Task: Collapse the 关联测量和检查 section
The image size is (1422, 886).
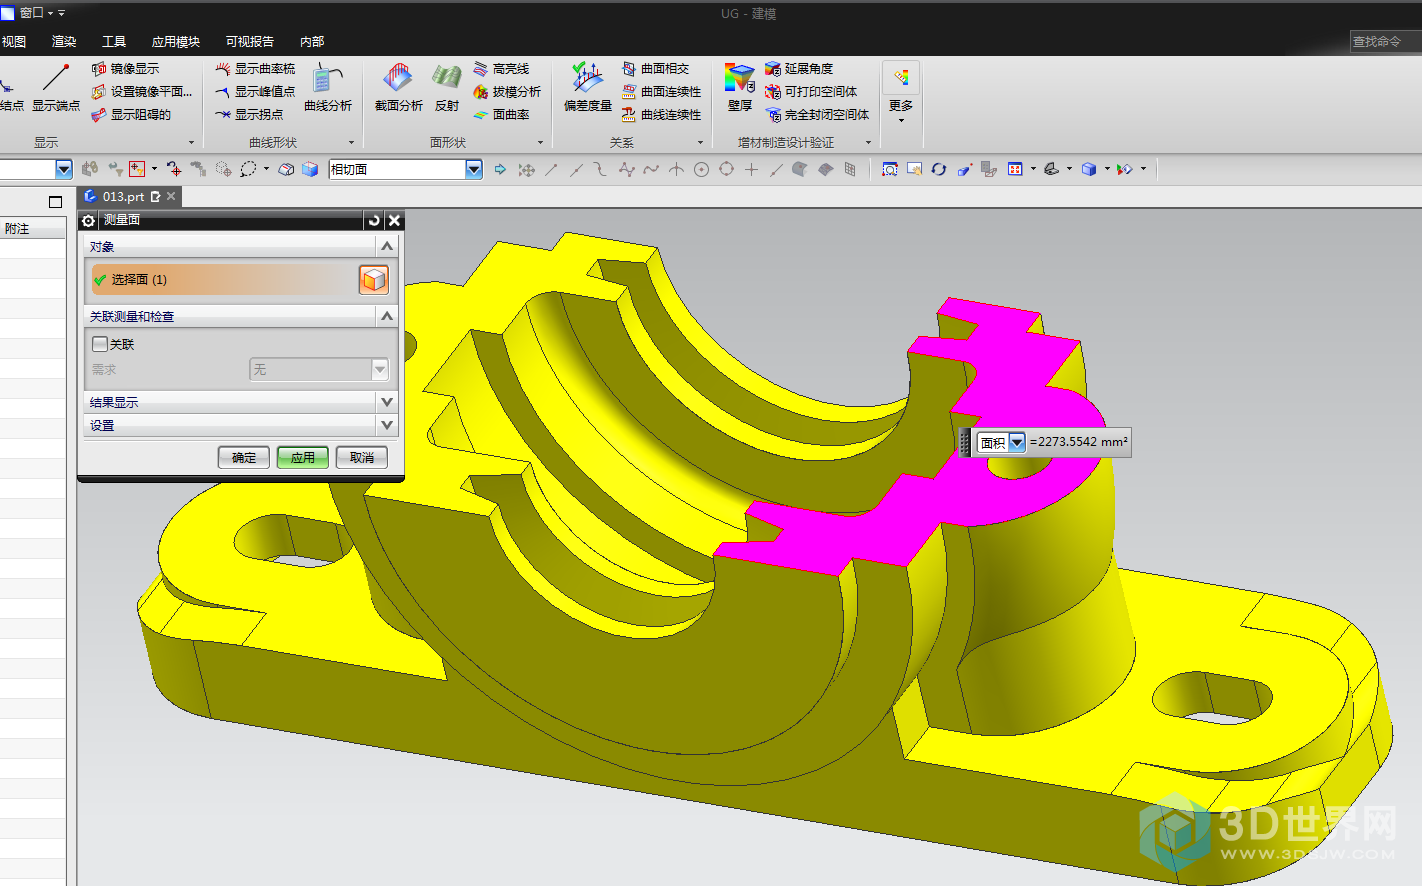Action: tap(387, 316)
